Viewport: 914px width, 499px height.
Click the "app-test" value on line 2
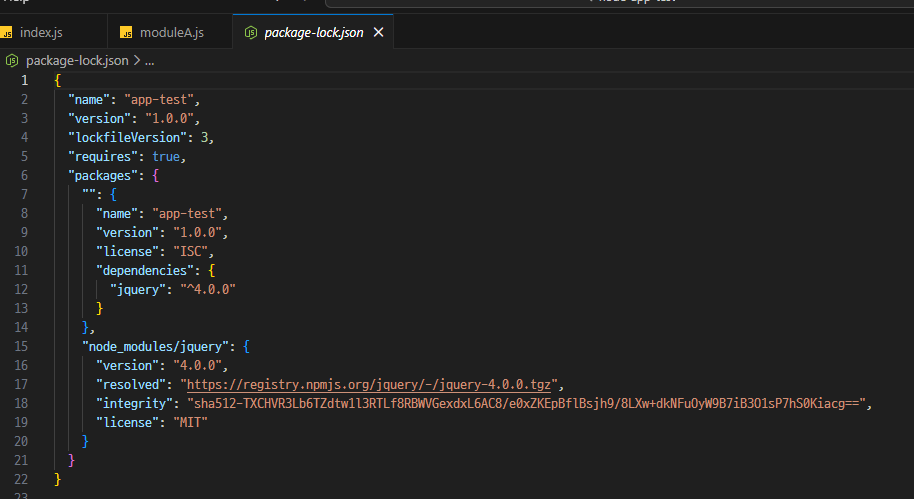[x=159, y=100]
